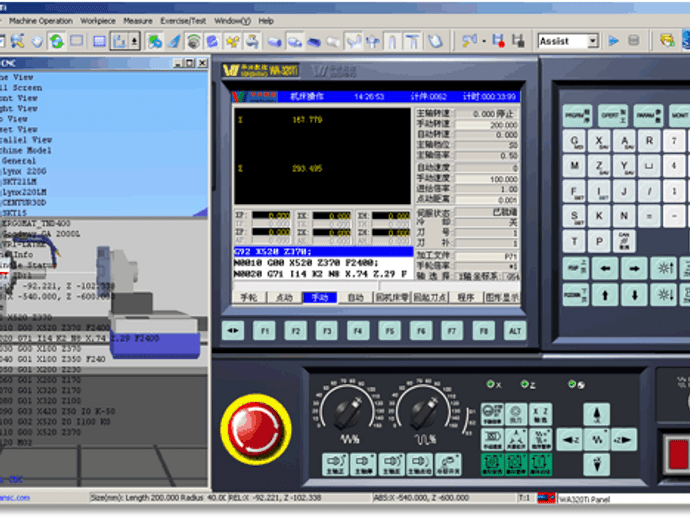Toggle the coolant switch button
Image resolution: width=690 pixels, height=518 pixels.
448,464
